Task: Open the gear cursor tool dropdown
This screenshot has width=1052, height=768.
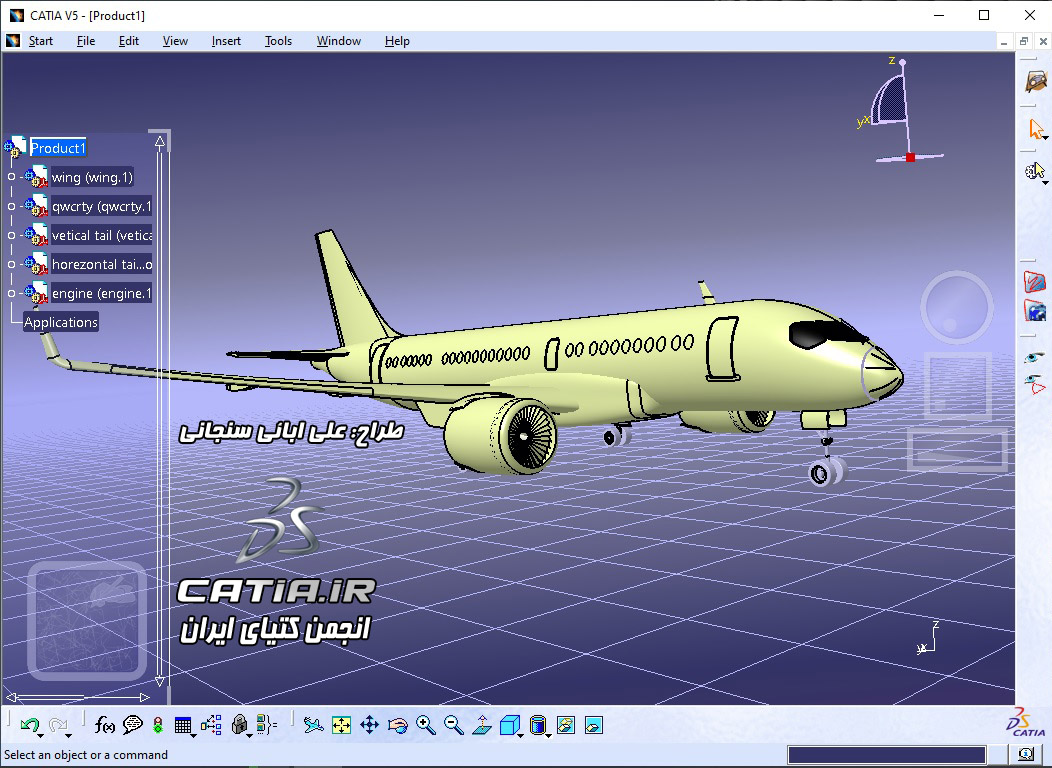Action: (1046, 182)
